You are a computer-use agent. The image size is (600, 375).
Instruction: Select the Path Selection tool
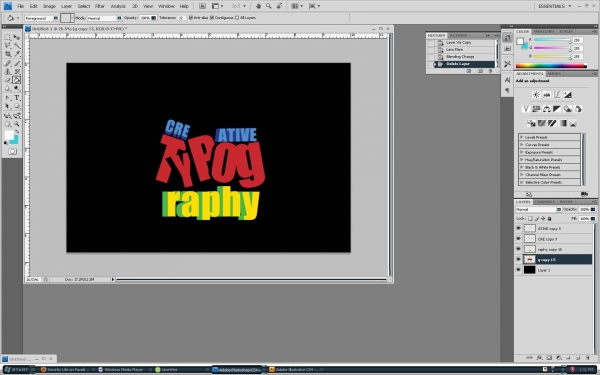7,106
